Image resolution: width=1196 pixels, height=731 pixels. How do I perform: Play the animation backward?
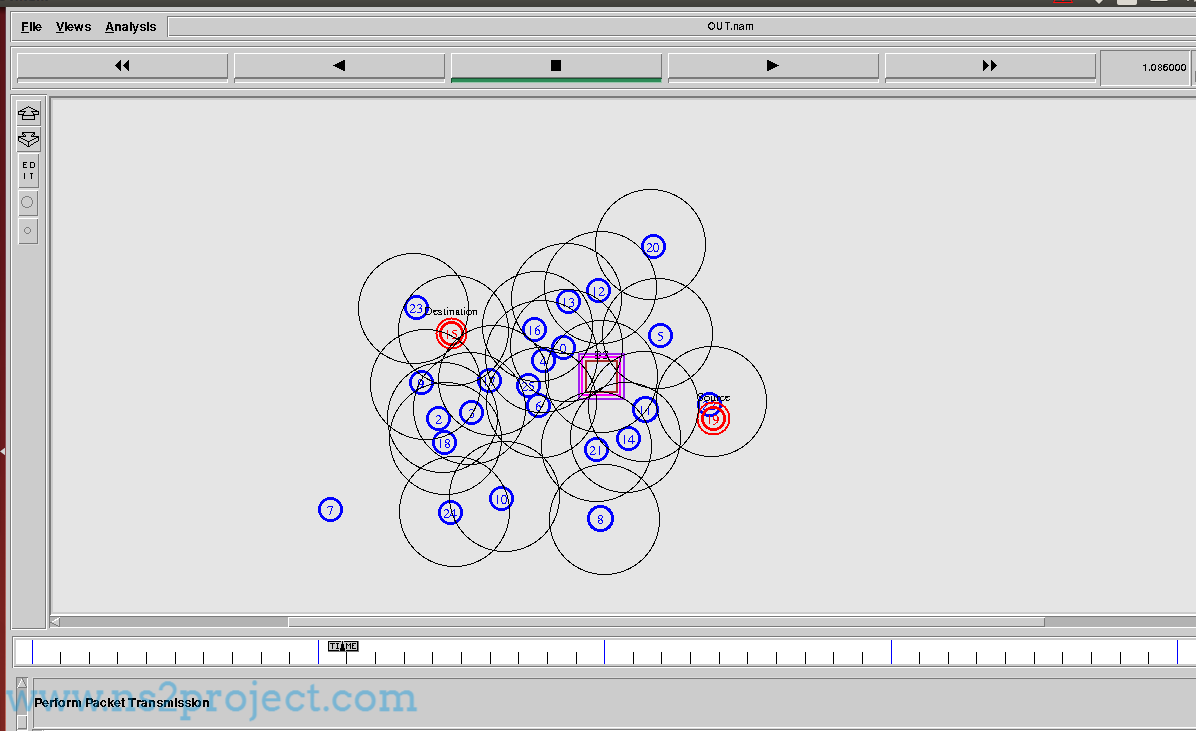pos(339,66)
